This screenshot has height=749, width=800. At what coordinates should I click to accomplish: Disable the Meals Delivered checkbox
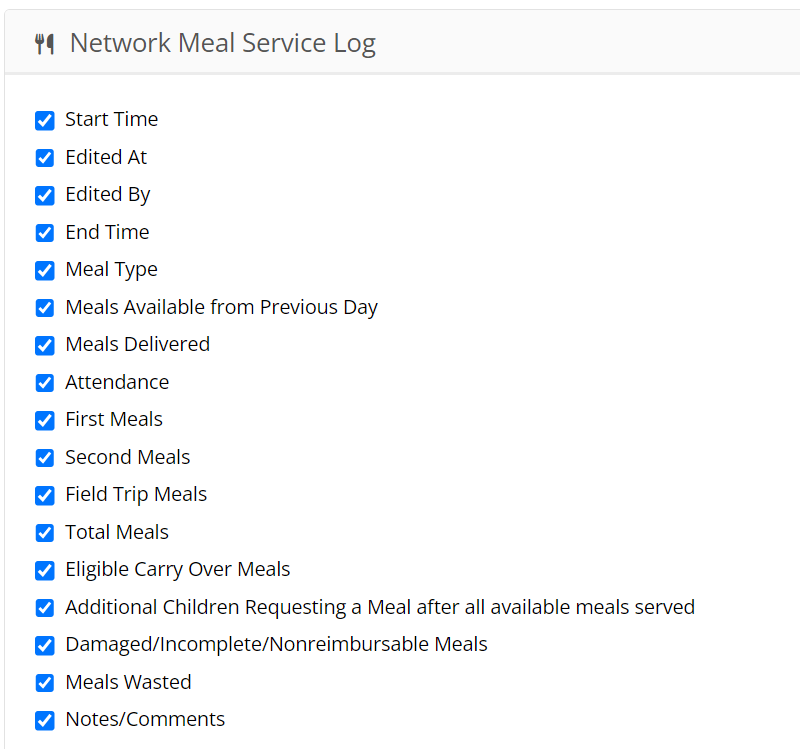click(x=45, y=345)
